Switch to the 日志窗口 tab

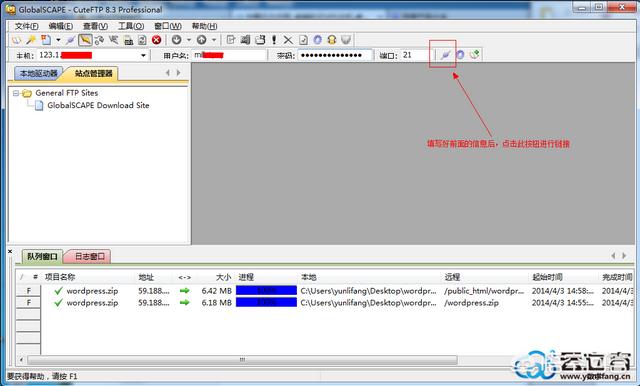[x=89, y=256]
